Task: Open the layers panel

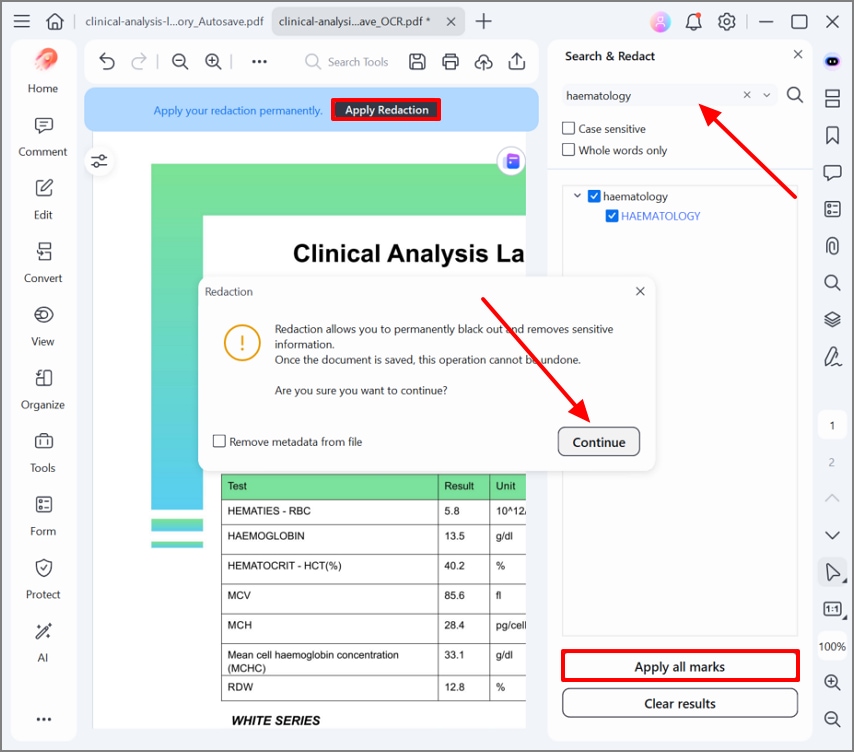Action: [832, 319]
